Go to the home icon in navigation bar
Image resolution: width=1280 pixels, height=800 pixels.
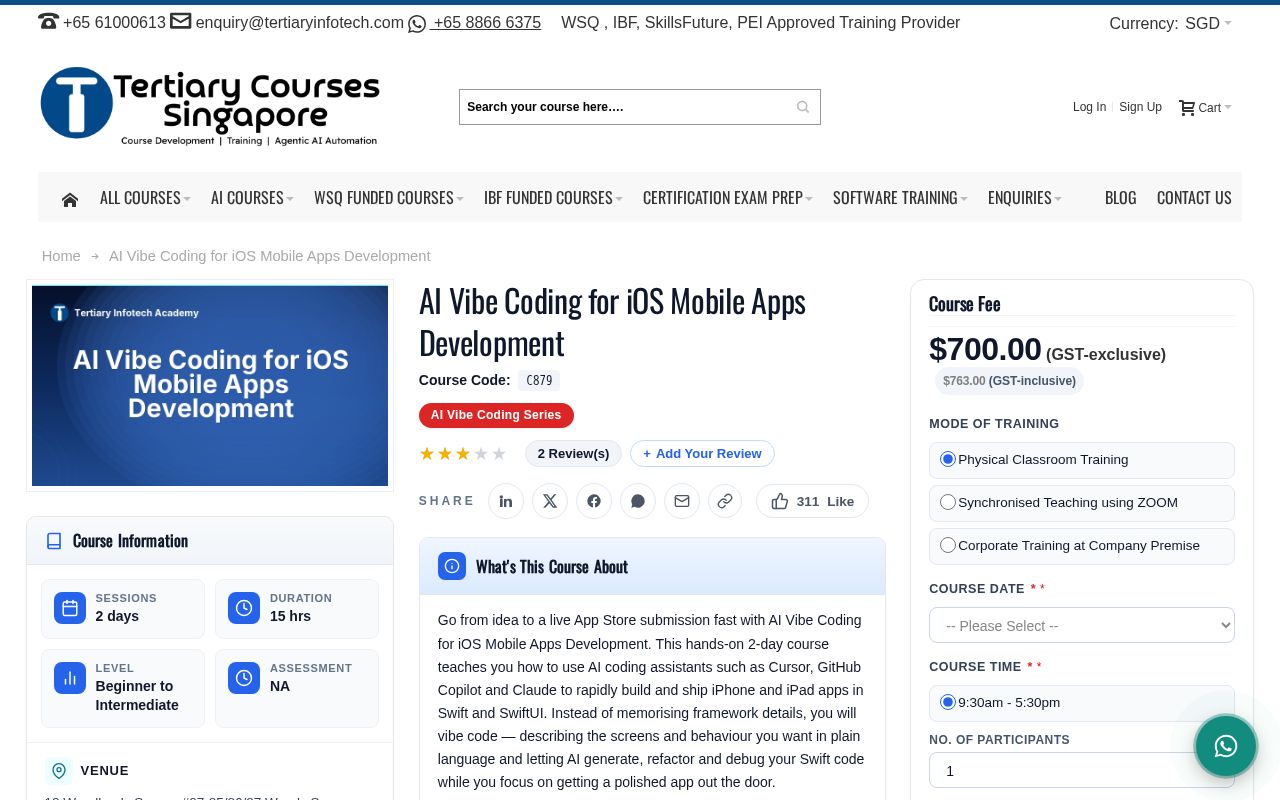click(x=70, y=199)
